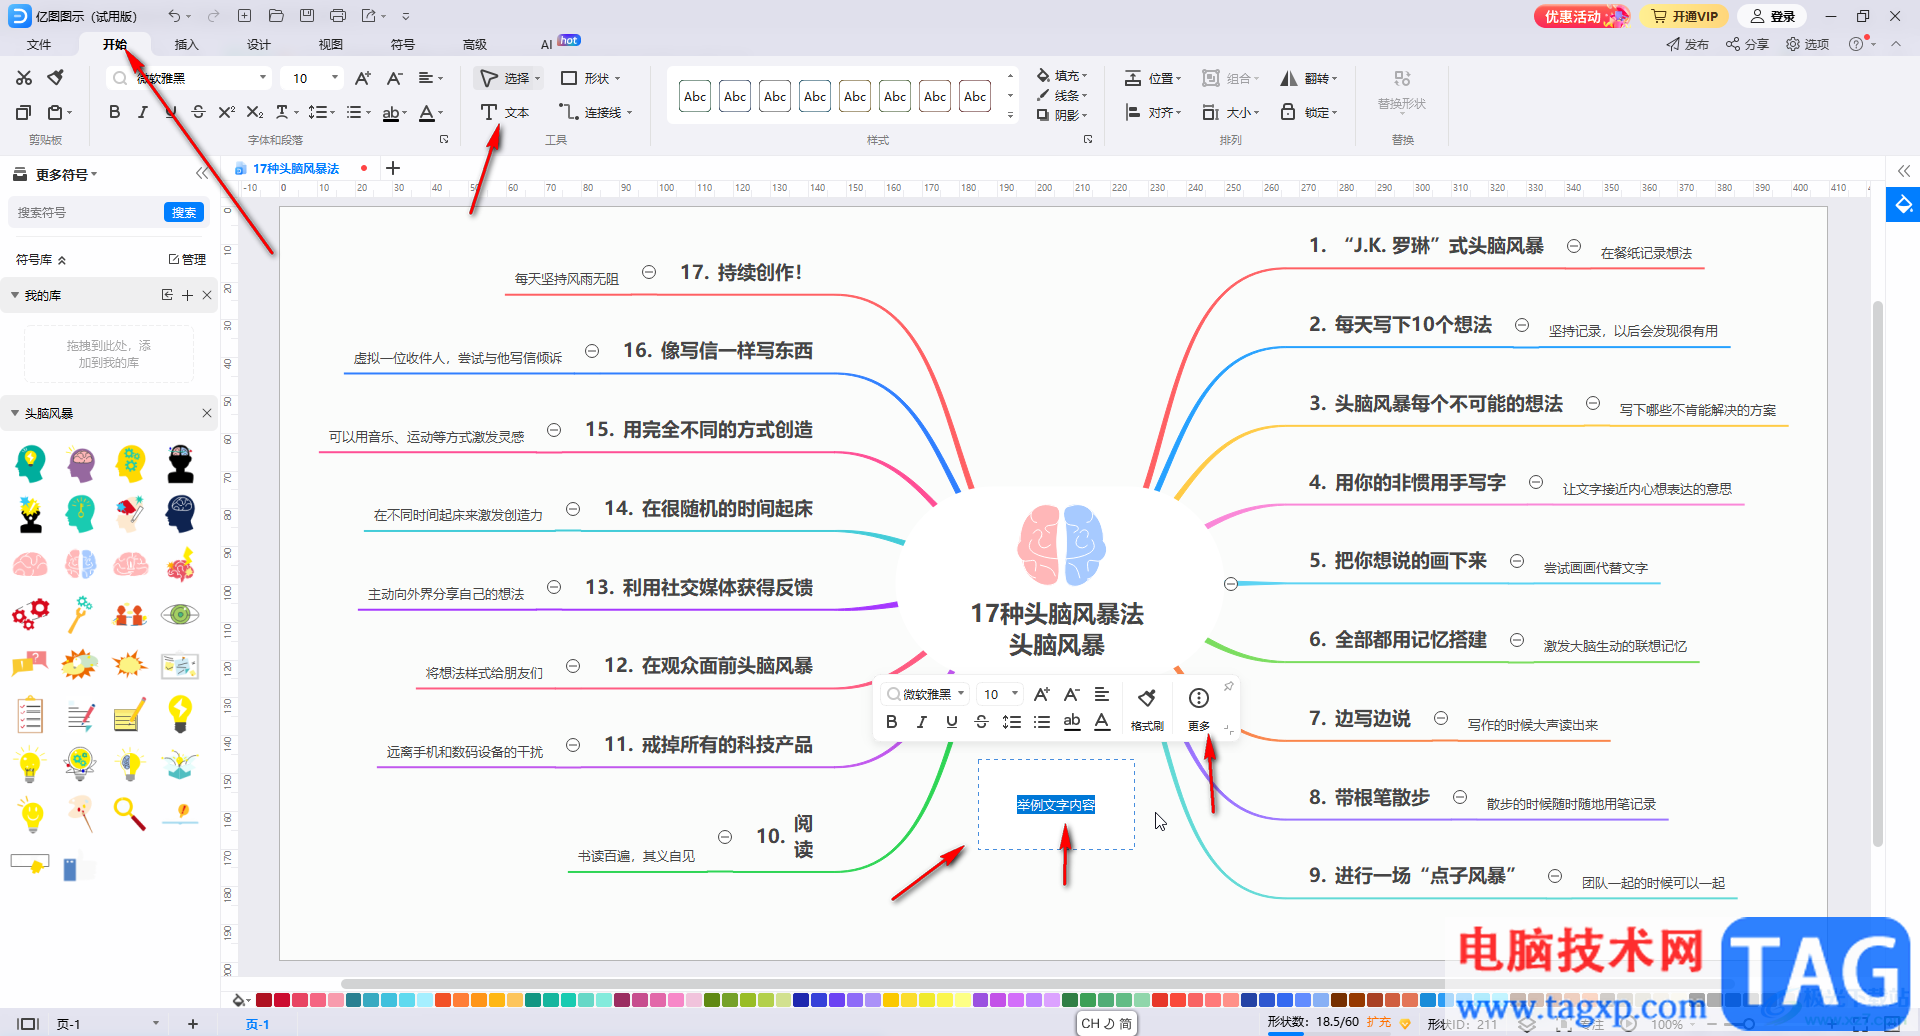This screenshot has height=1036, width=1920.
Task: Click the symbol search (搜索符号) input field
Action: click(87, 212)
